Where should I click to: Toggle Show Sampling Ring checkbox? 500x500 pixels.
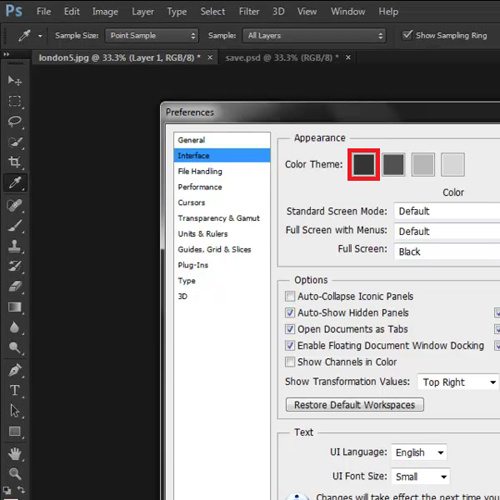pyautogui.click(x=407, y=35)
